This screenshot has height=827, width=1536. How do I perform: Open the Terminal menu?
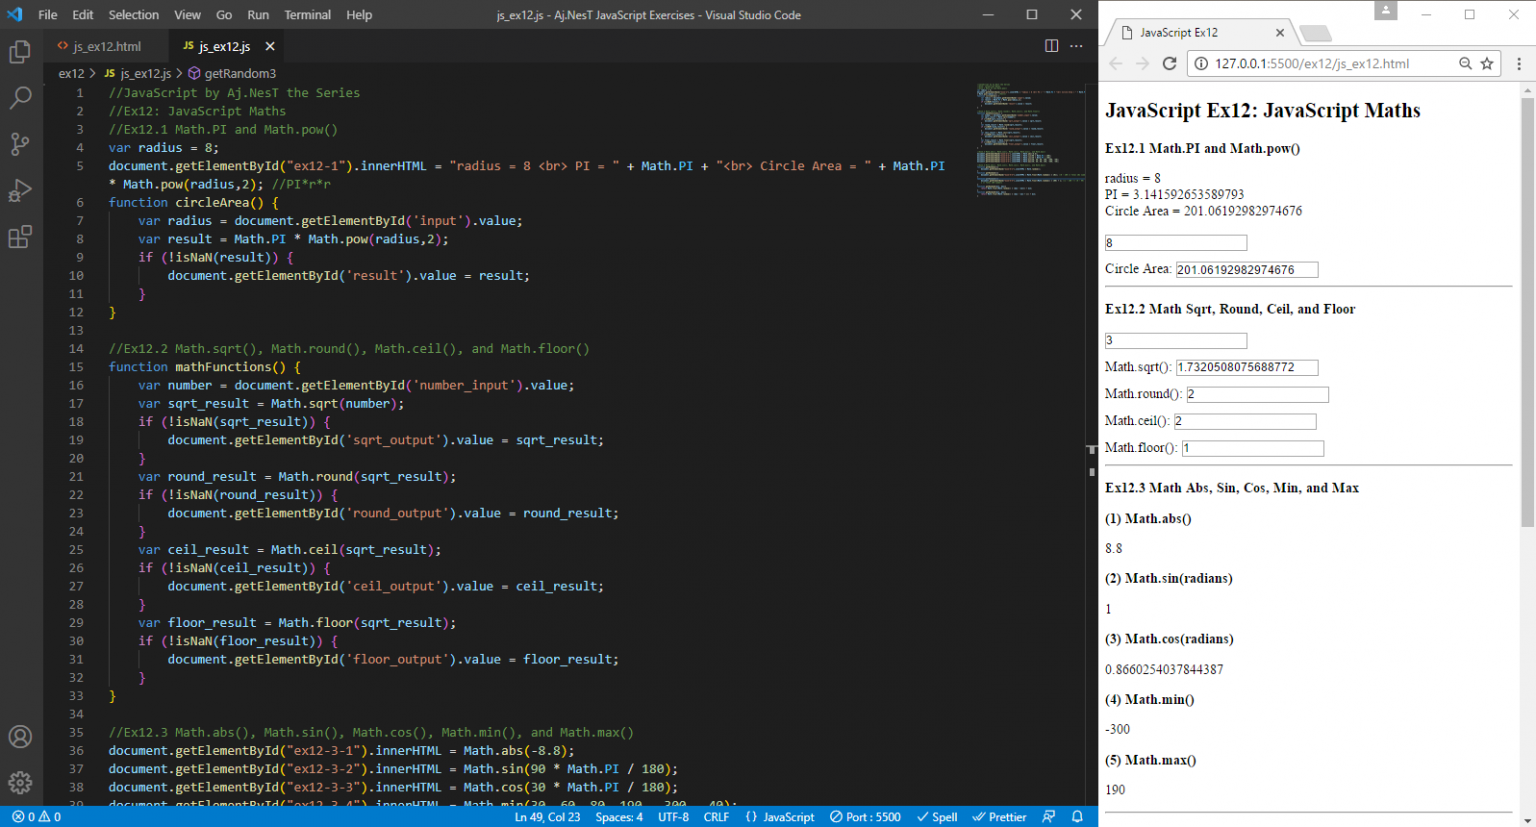(x=307, y=15)
